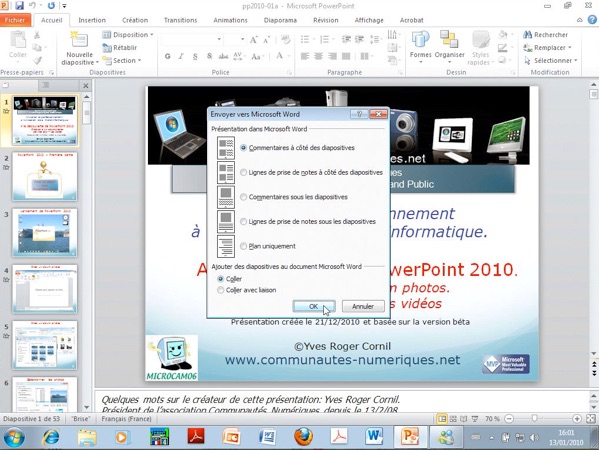Expand Police dialog launcher
The image size is (599, 450).
pos(289,72)
